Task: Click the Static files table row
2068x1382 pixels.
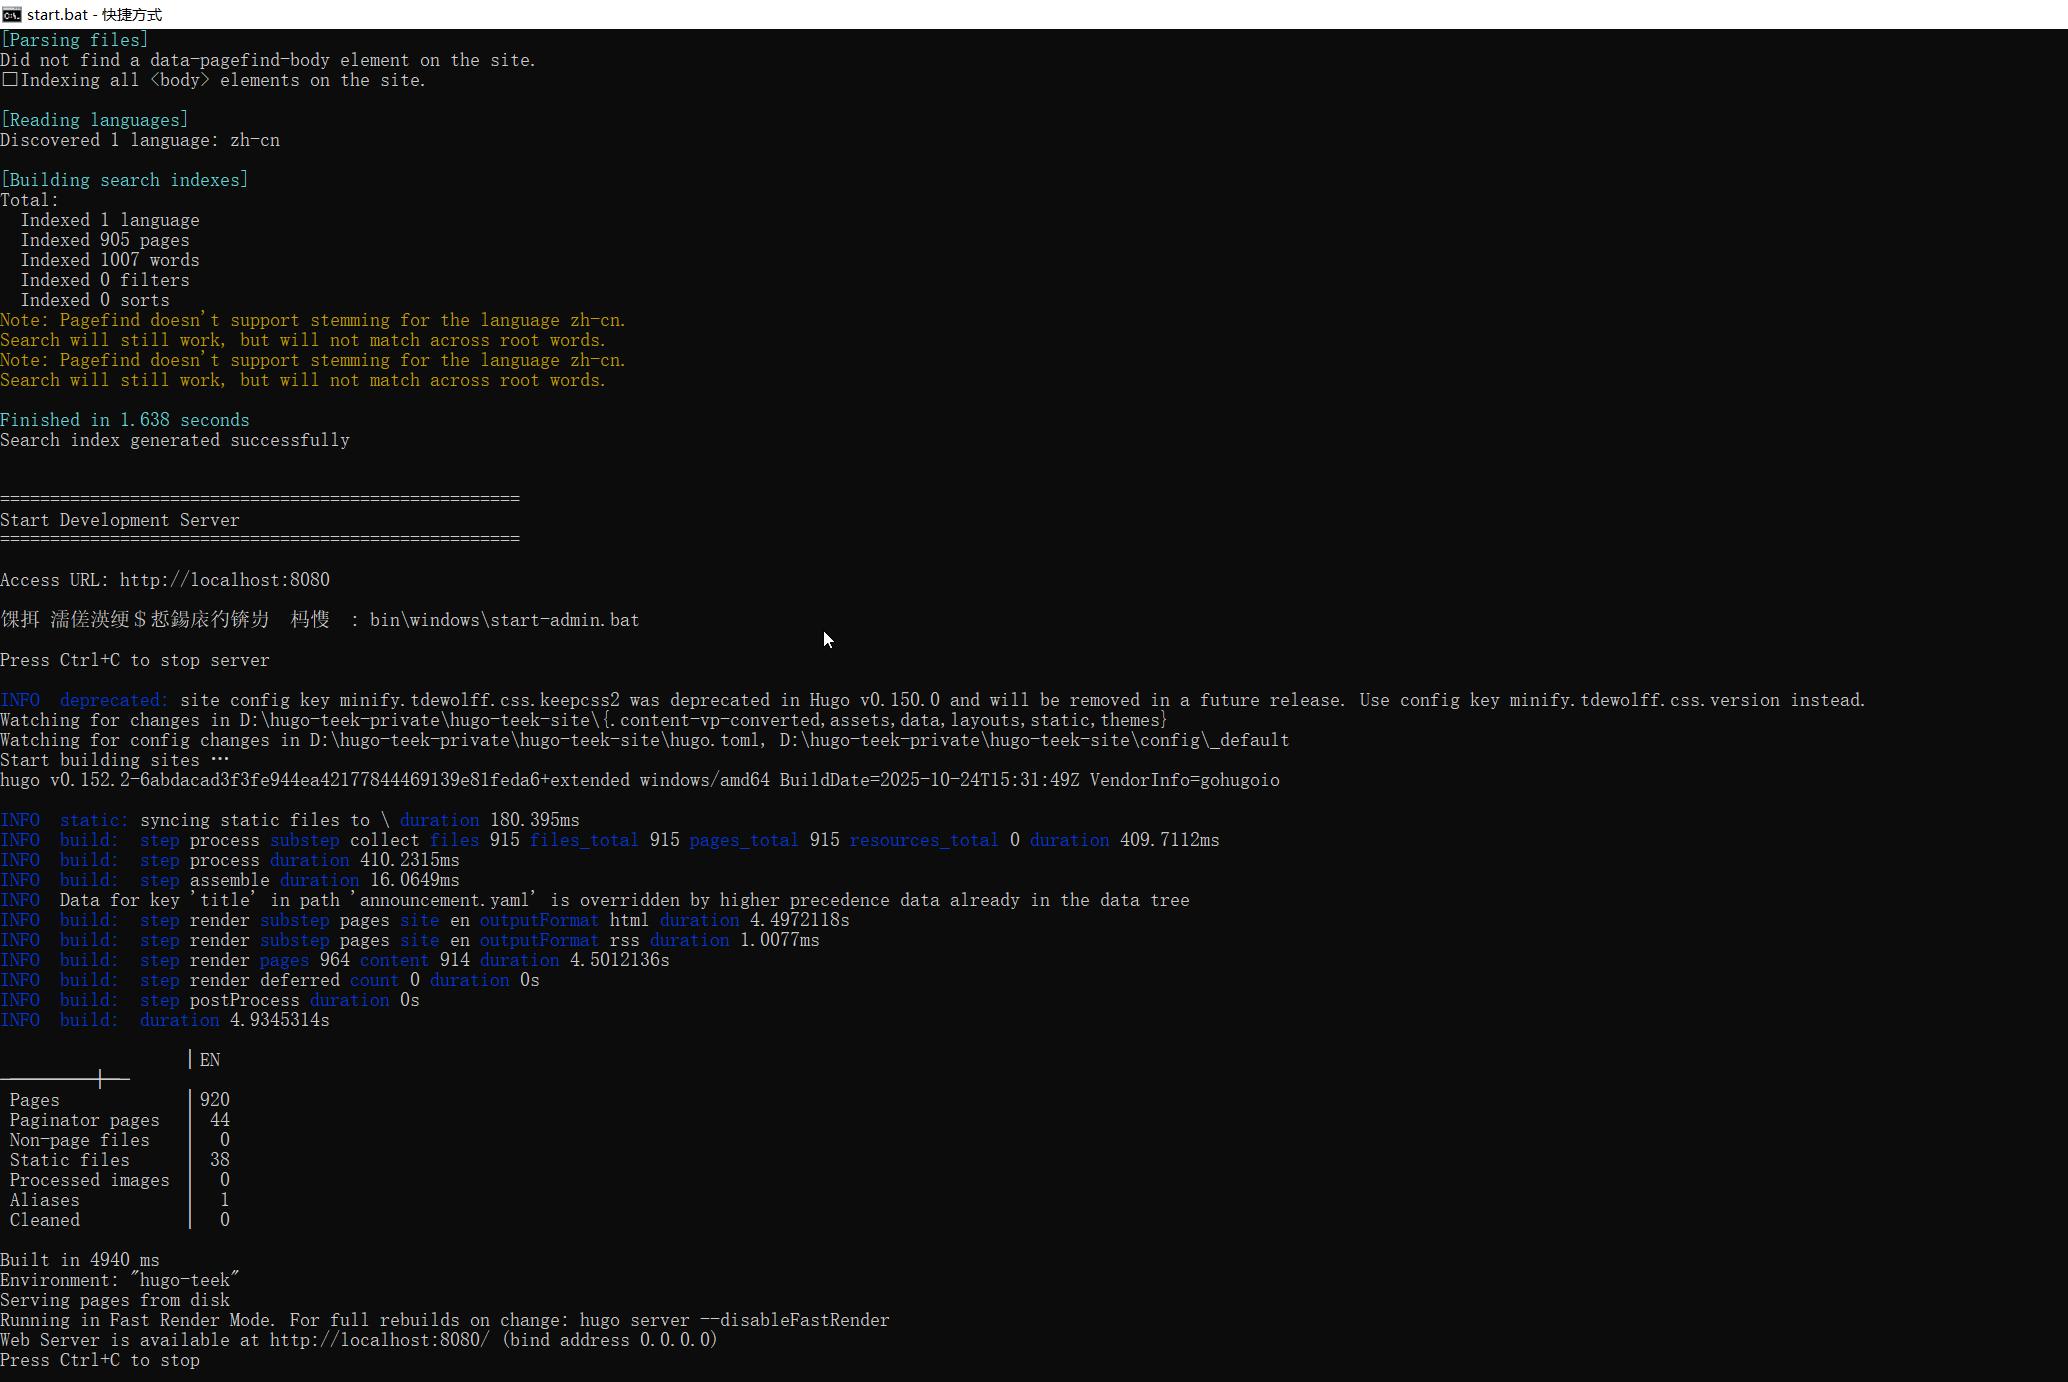Action: pyautogui.click(x=69, y=1160)
